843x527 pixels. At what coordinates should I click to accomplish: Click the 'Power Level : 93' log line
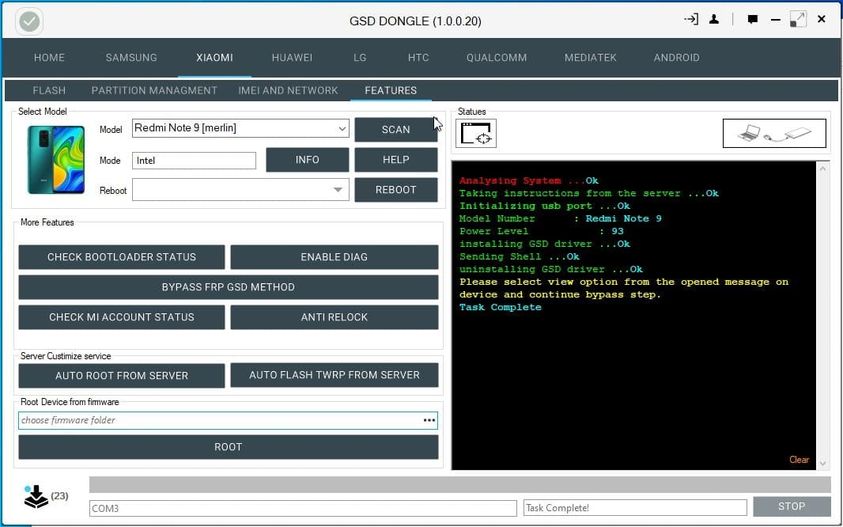[x=541, y=231]
